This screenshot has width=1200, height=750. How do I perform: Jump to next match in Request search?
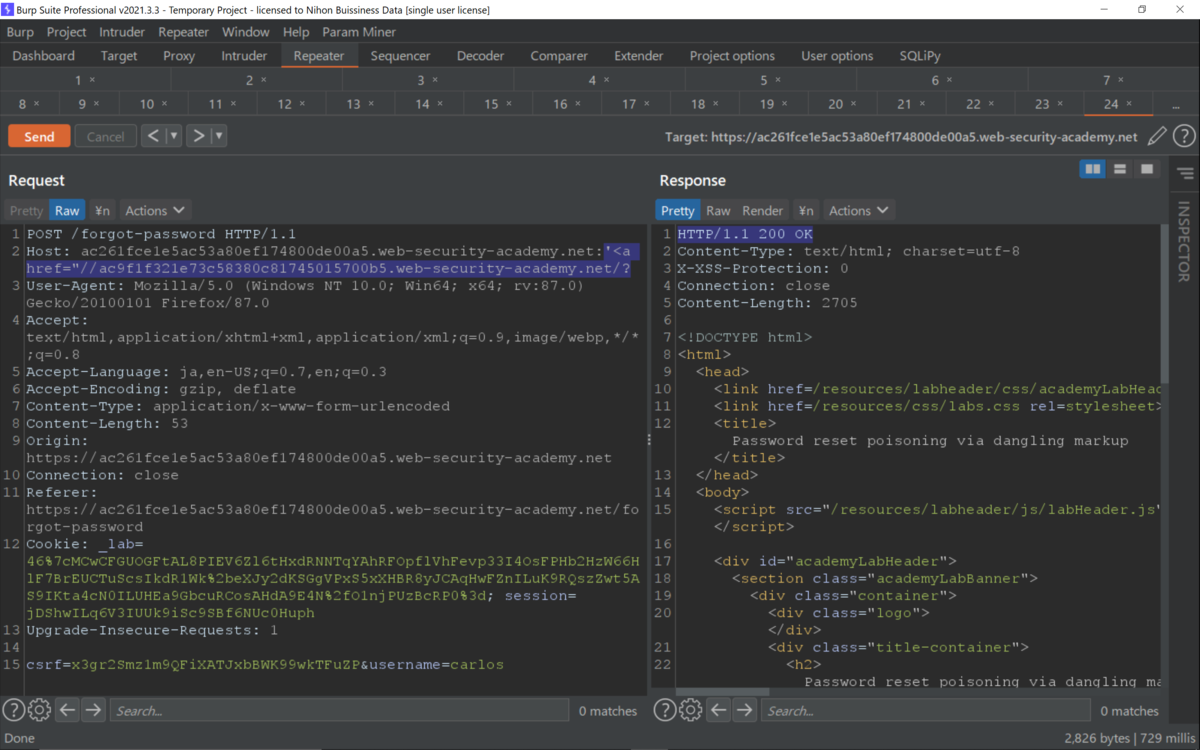[93, 711]
